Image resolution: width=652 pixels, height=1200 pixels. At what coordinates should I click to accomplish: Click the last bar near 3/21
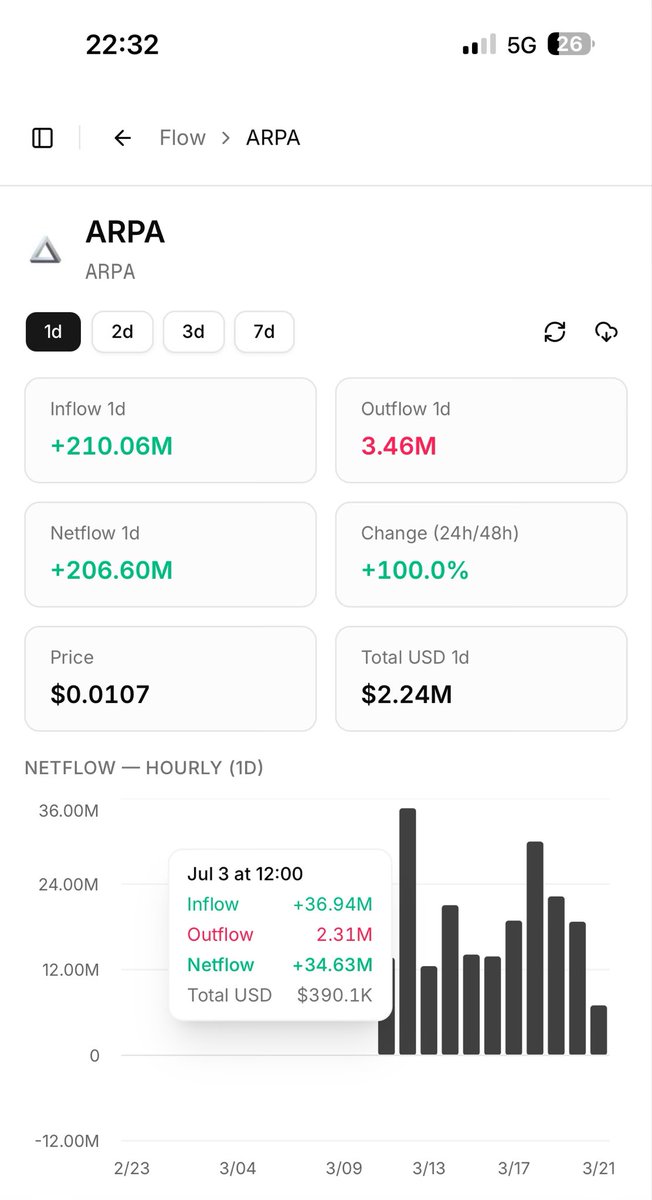pos(598,1030)
